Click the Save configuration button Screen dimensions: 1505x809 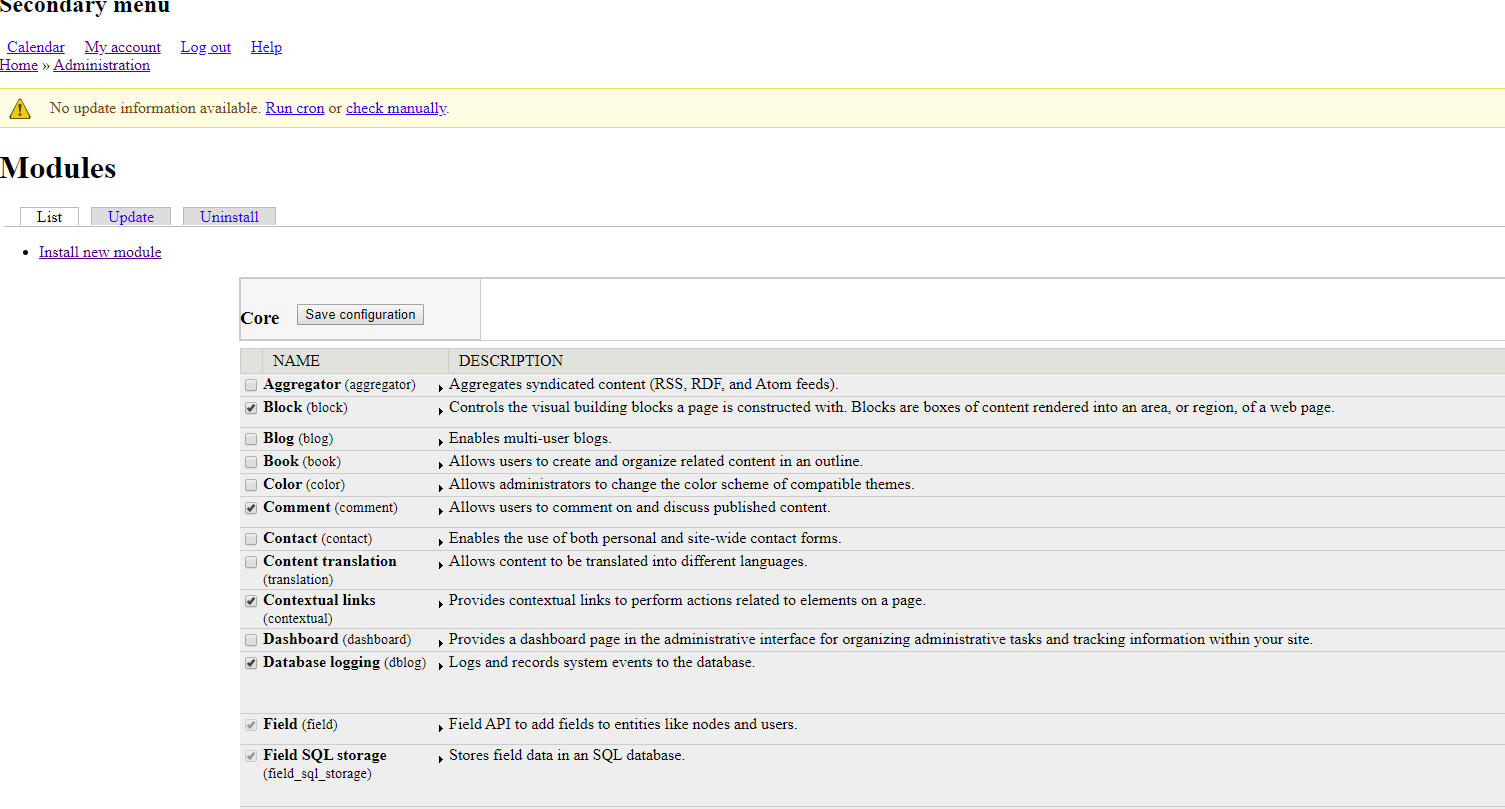click(360, 314)
